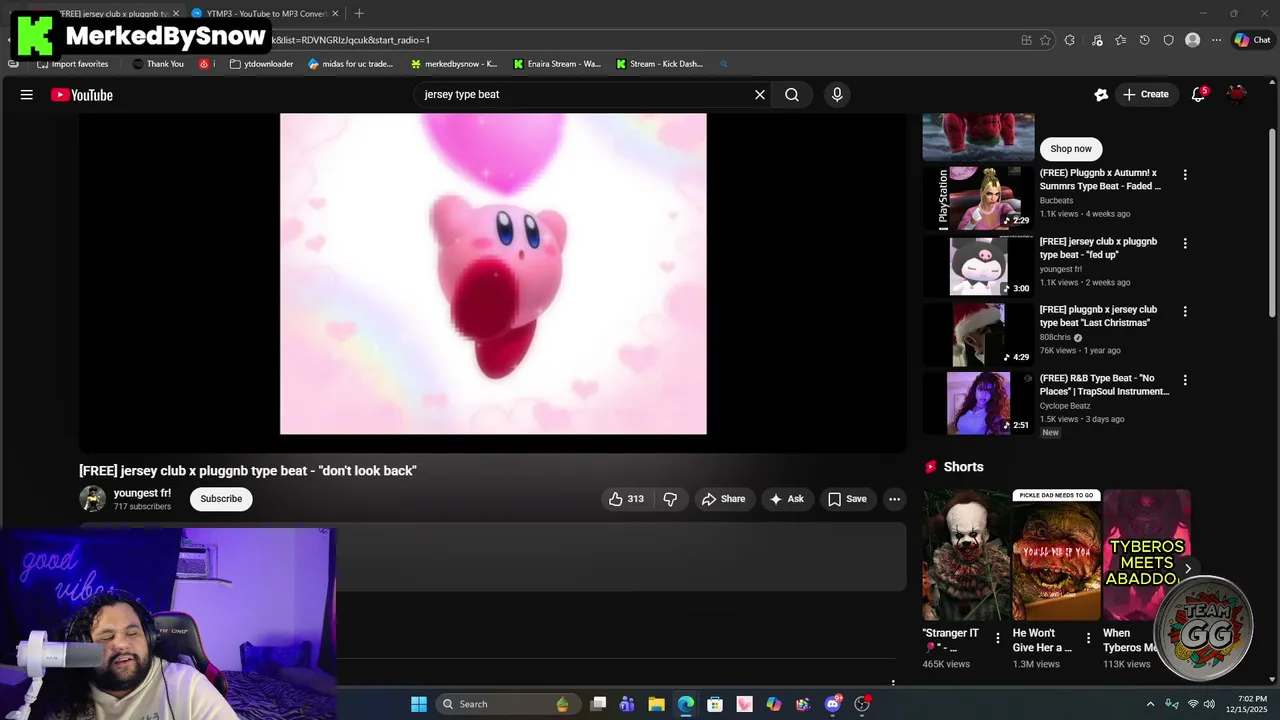
Task: Open the YouTube guide hamburger menu
Action: 27,95
